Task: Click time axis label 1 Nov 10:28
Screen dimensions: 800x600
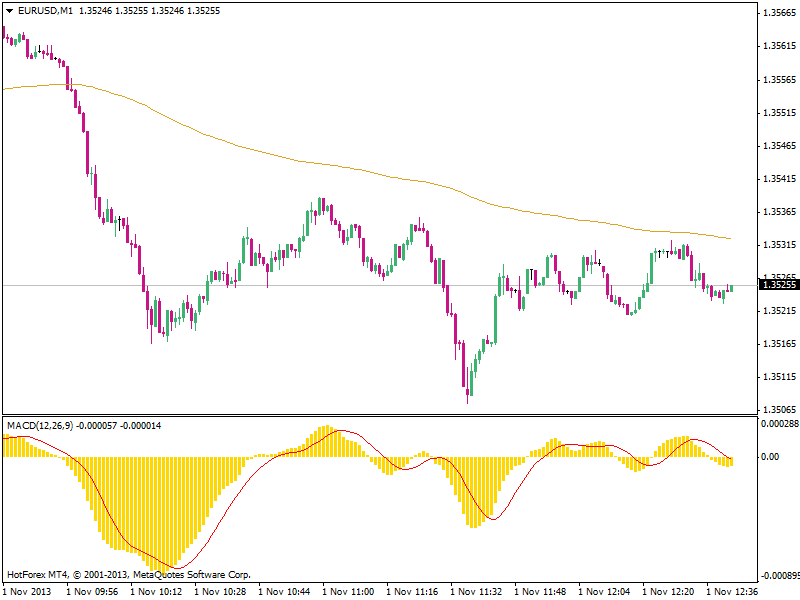Action: pyautogui.click(x=220, y=592)
